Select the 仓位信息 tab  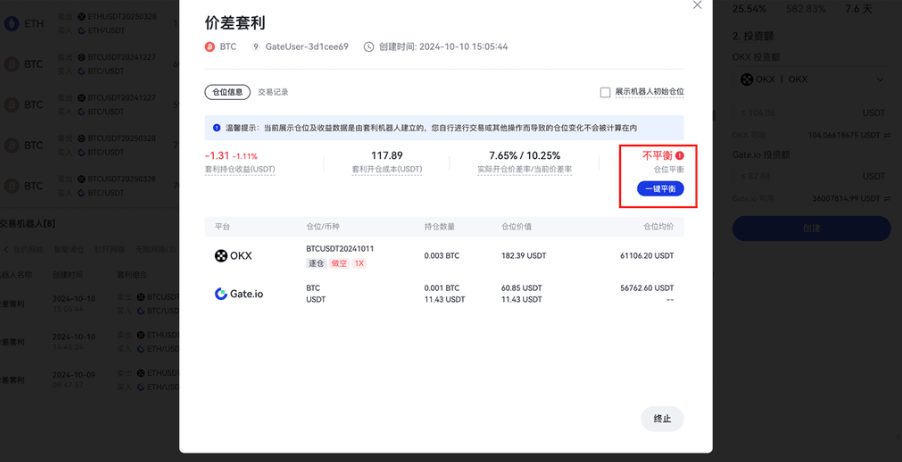tap(226, 92)
